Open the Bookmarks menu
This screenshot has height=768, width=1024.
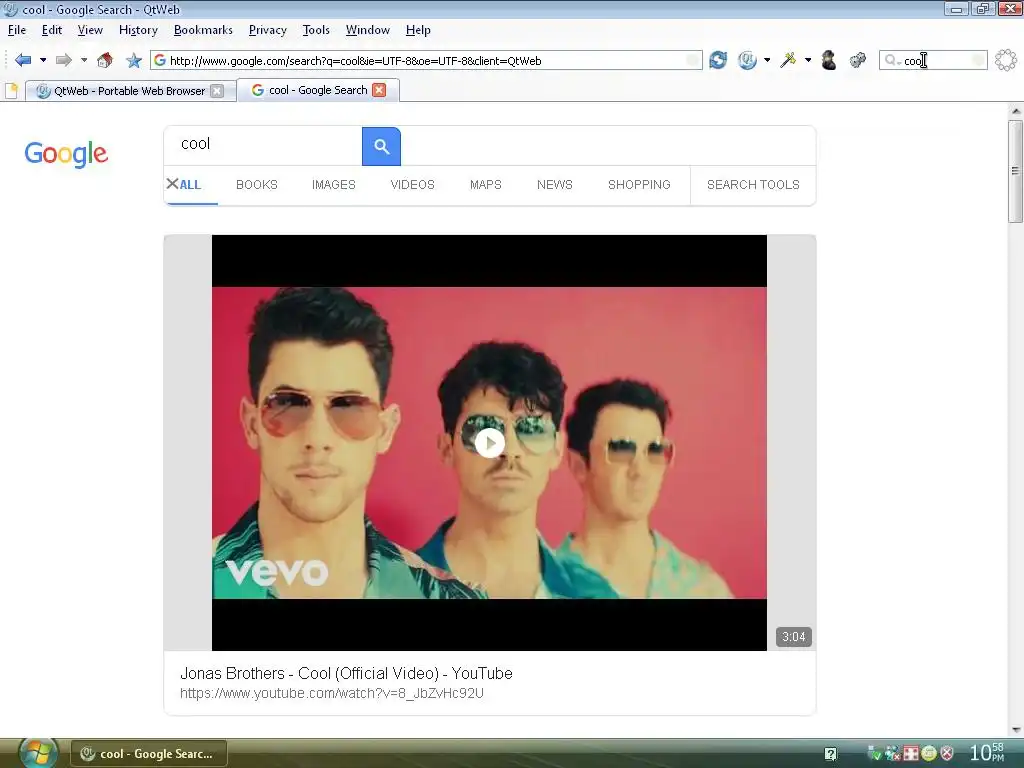click(203, 30)
